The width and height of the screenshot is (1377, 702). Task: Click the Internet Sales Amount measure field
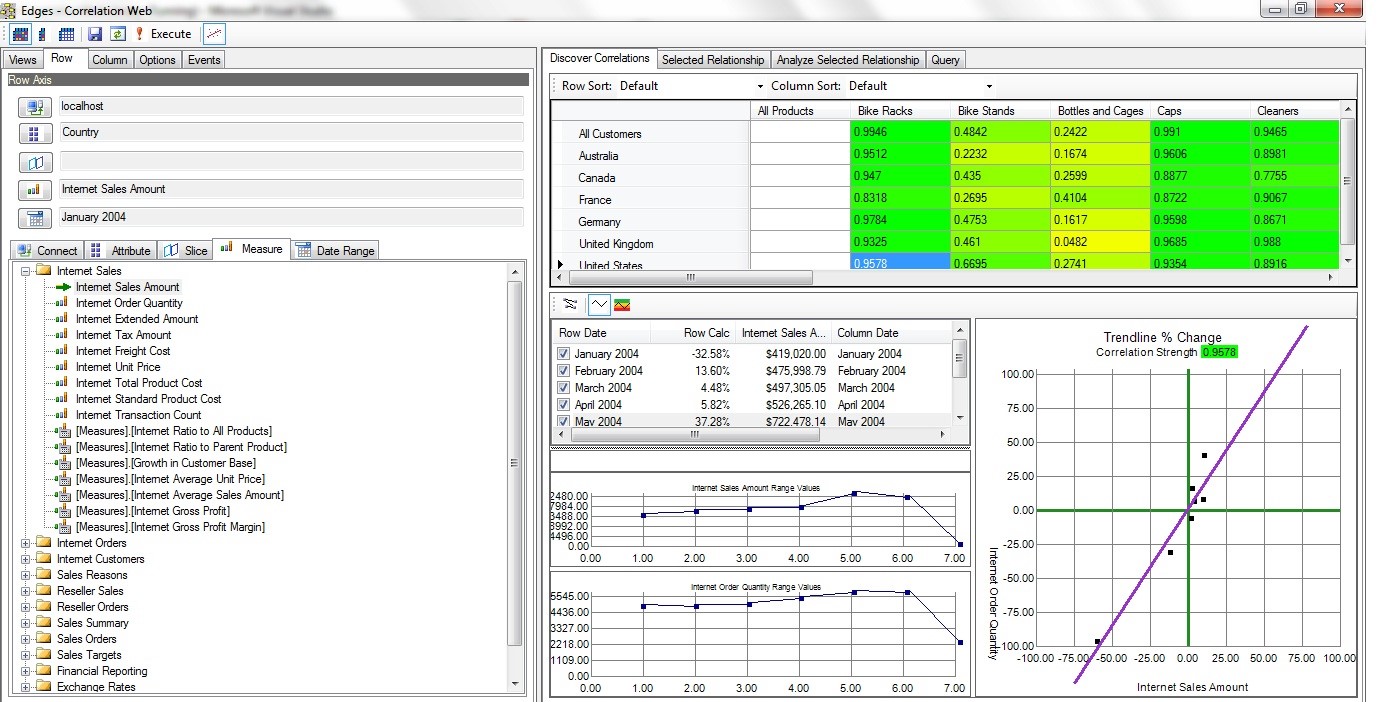click(290, 189)
